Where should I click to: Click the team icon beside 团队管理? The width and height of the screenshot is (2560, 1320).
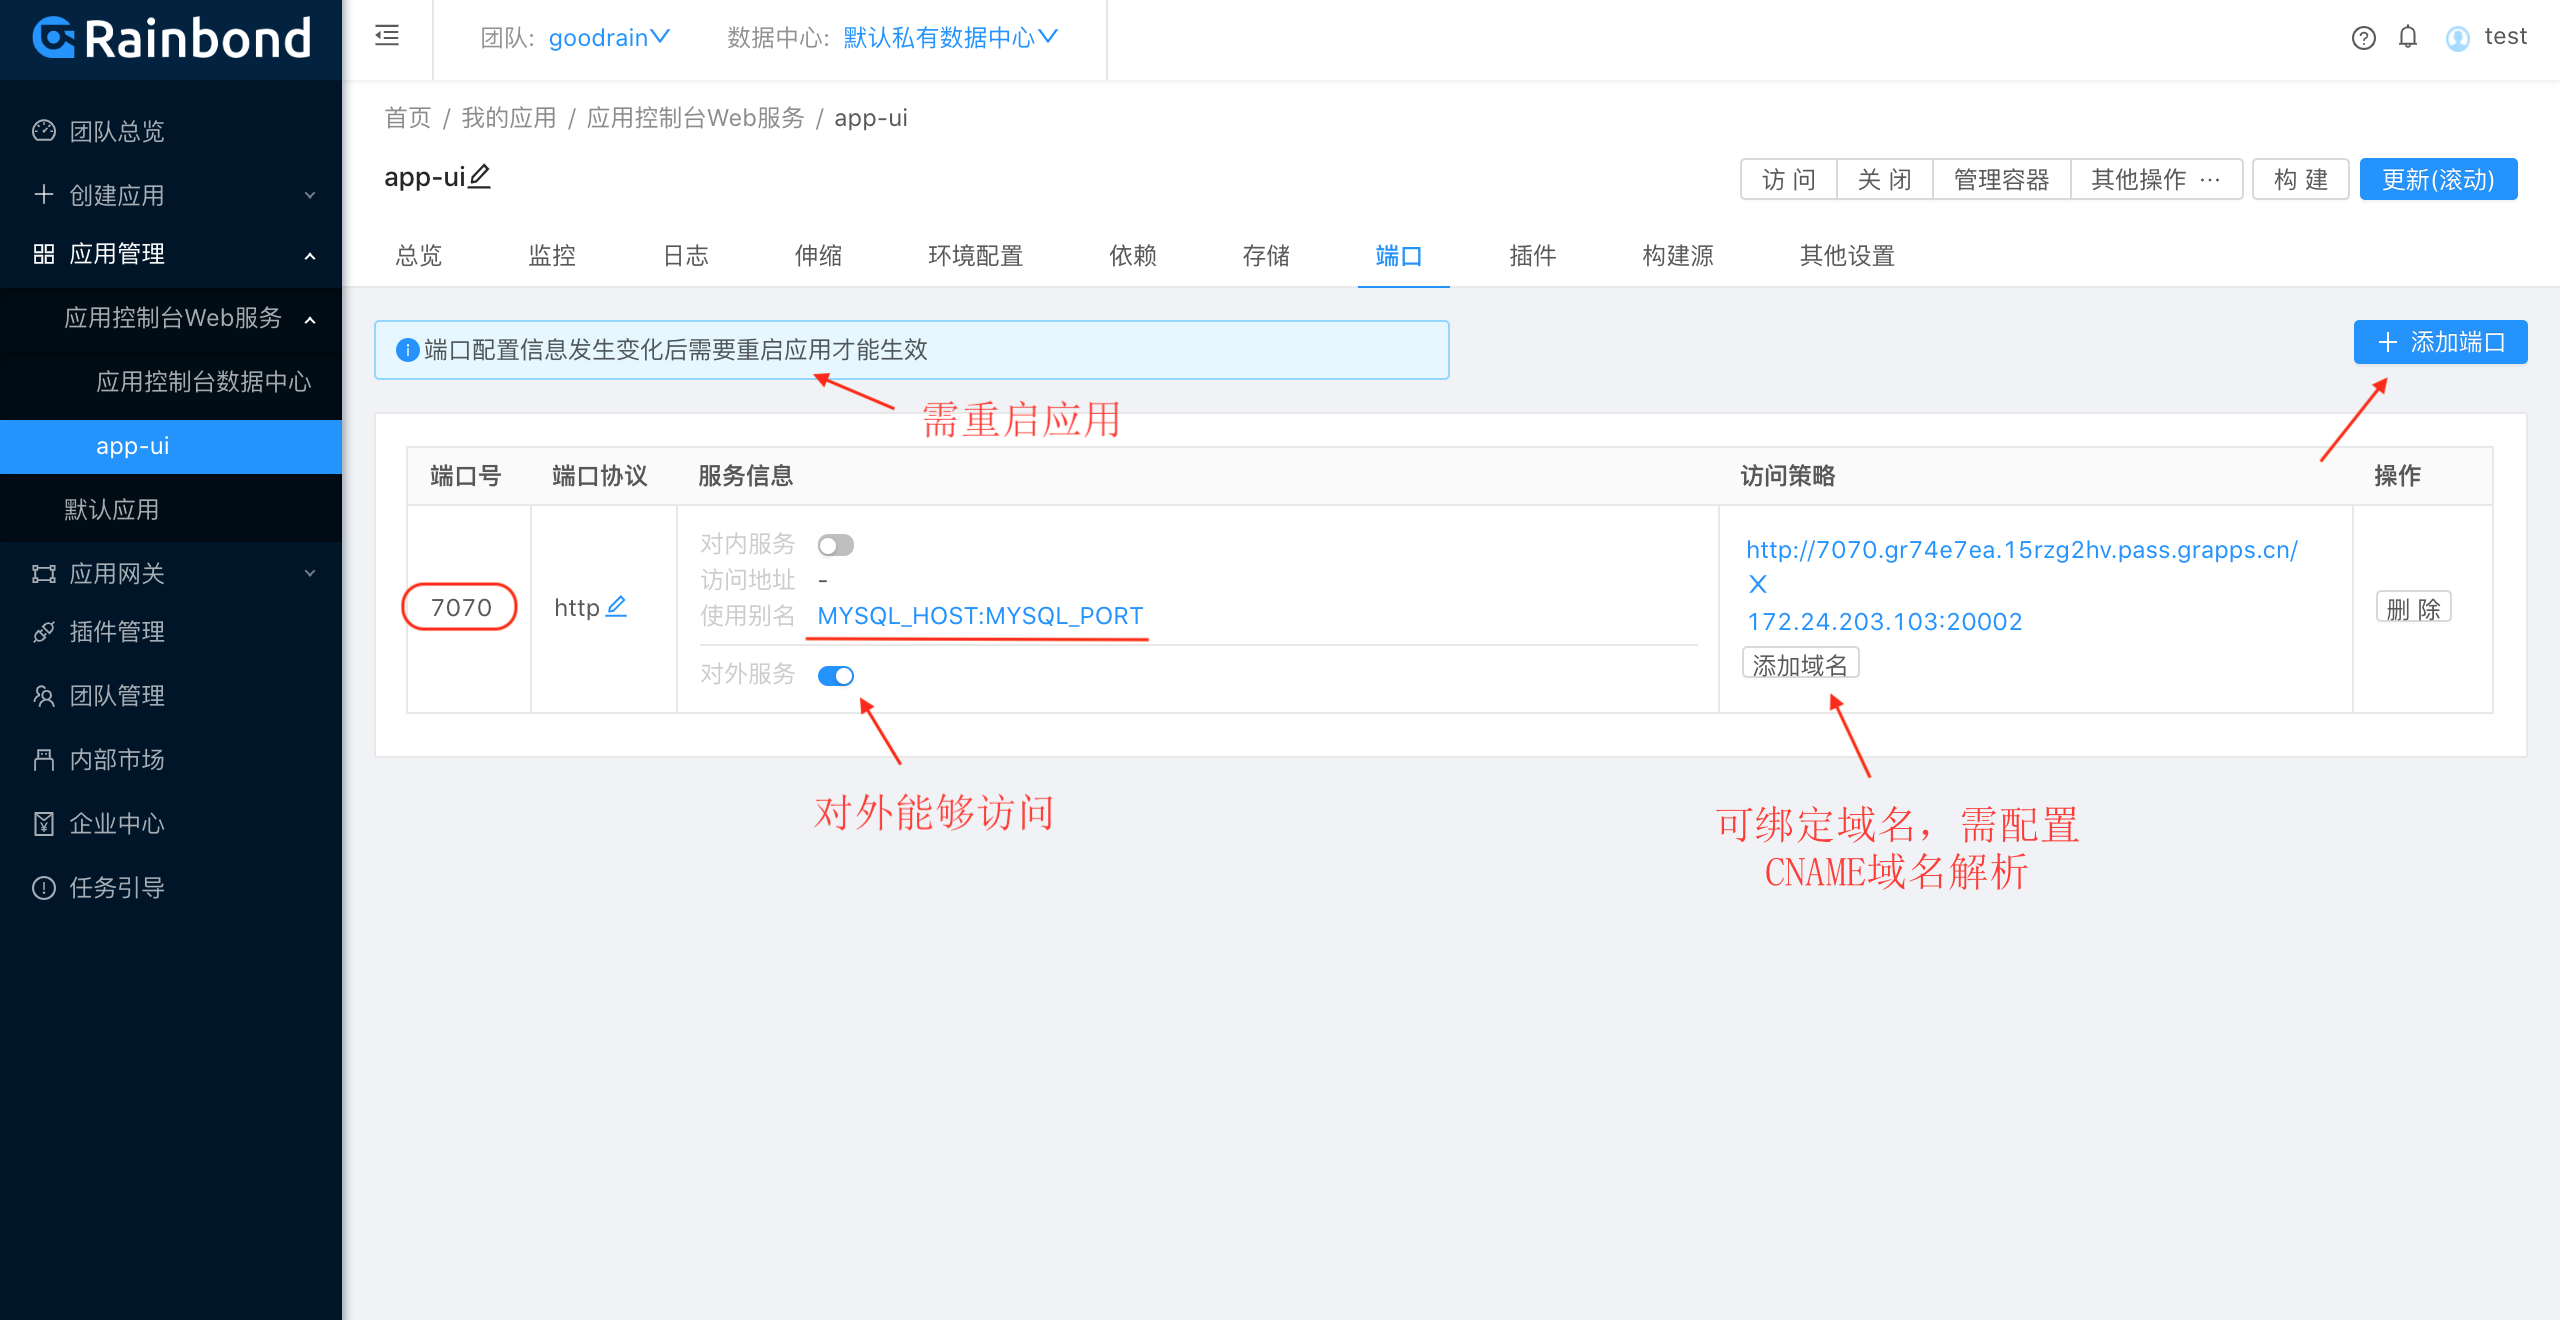[x=44, y=695]
